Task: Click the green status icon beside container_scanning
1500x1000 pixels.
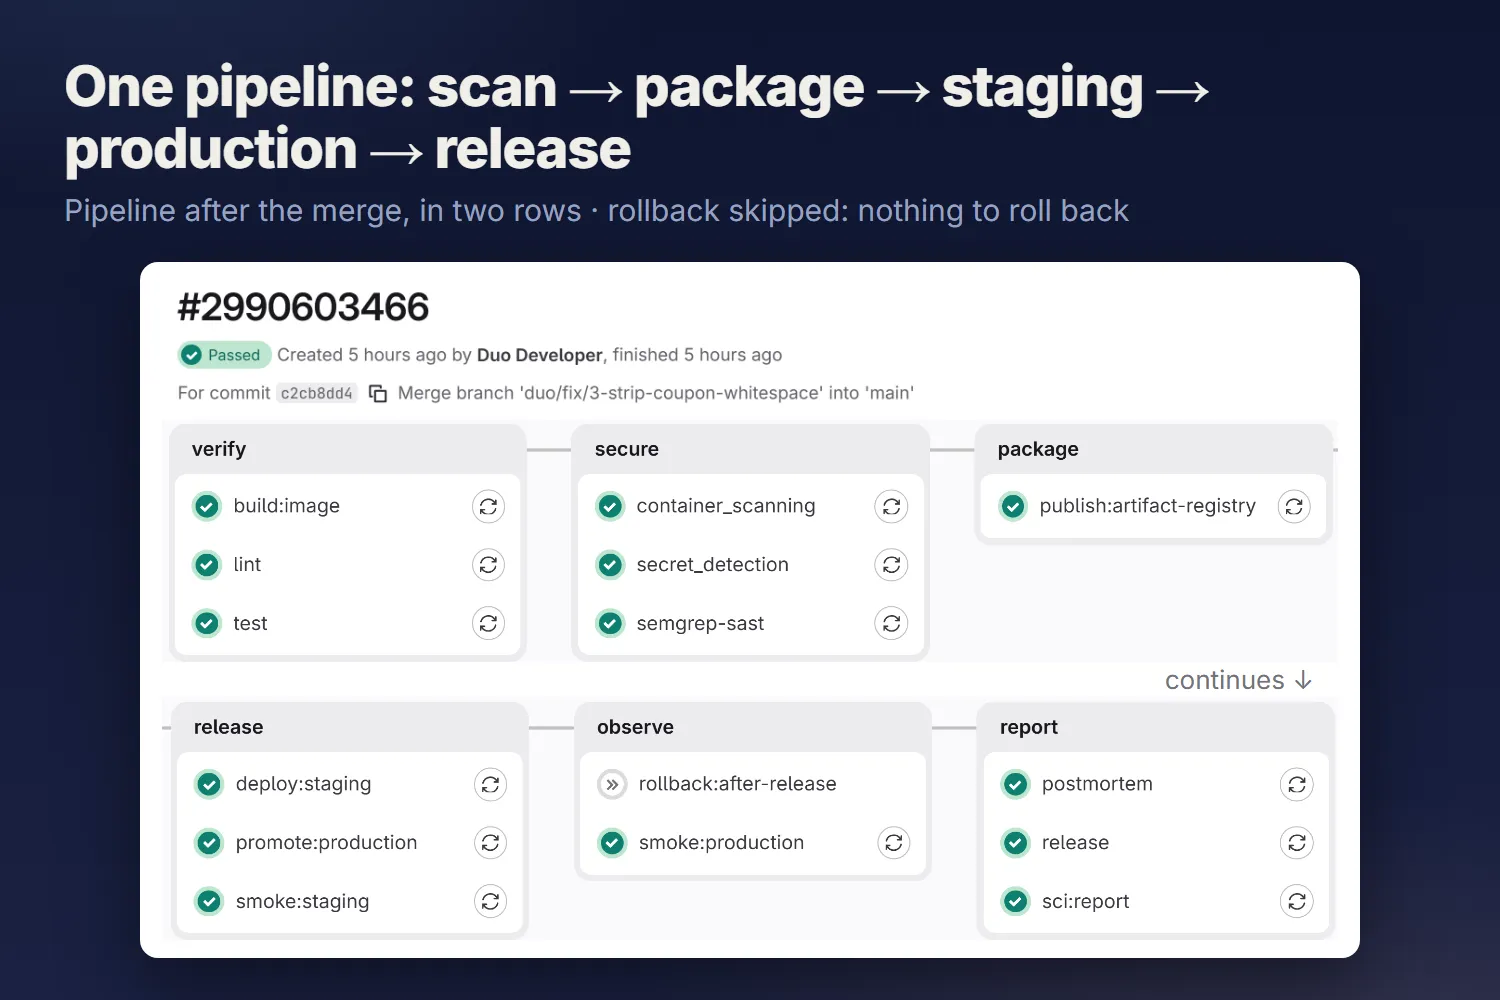Action: pyautogui.click(x=610, y=507)
